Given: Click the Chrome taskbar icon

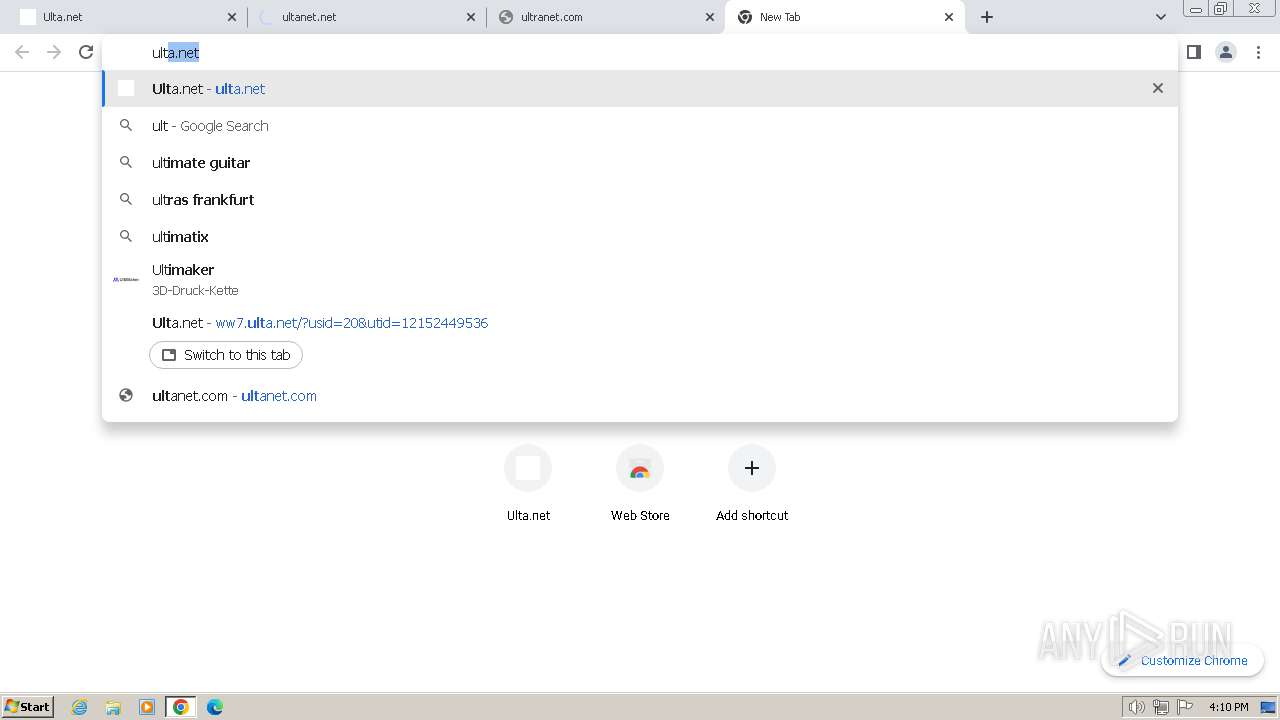Looking at the screenshot, I should (x=181, y=707).
